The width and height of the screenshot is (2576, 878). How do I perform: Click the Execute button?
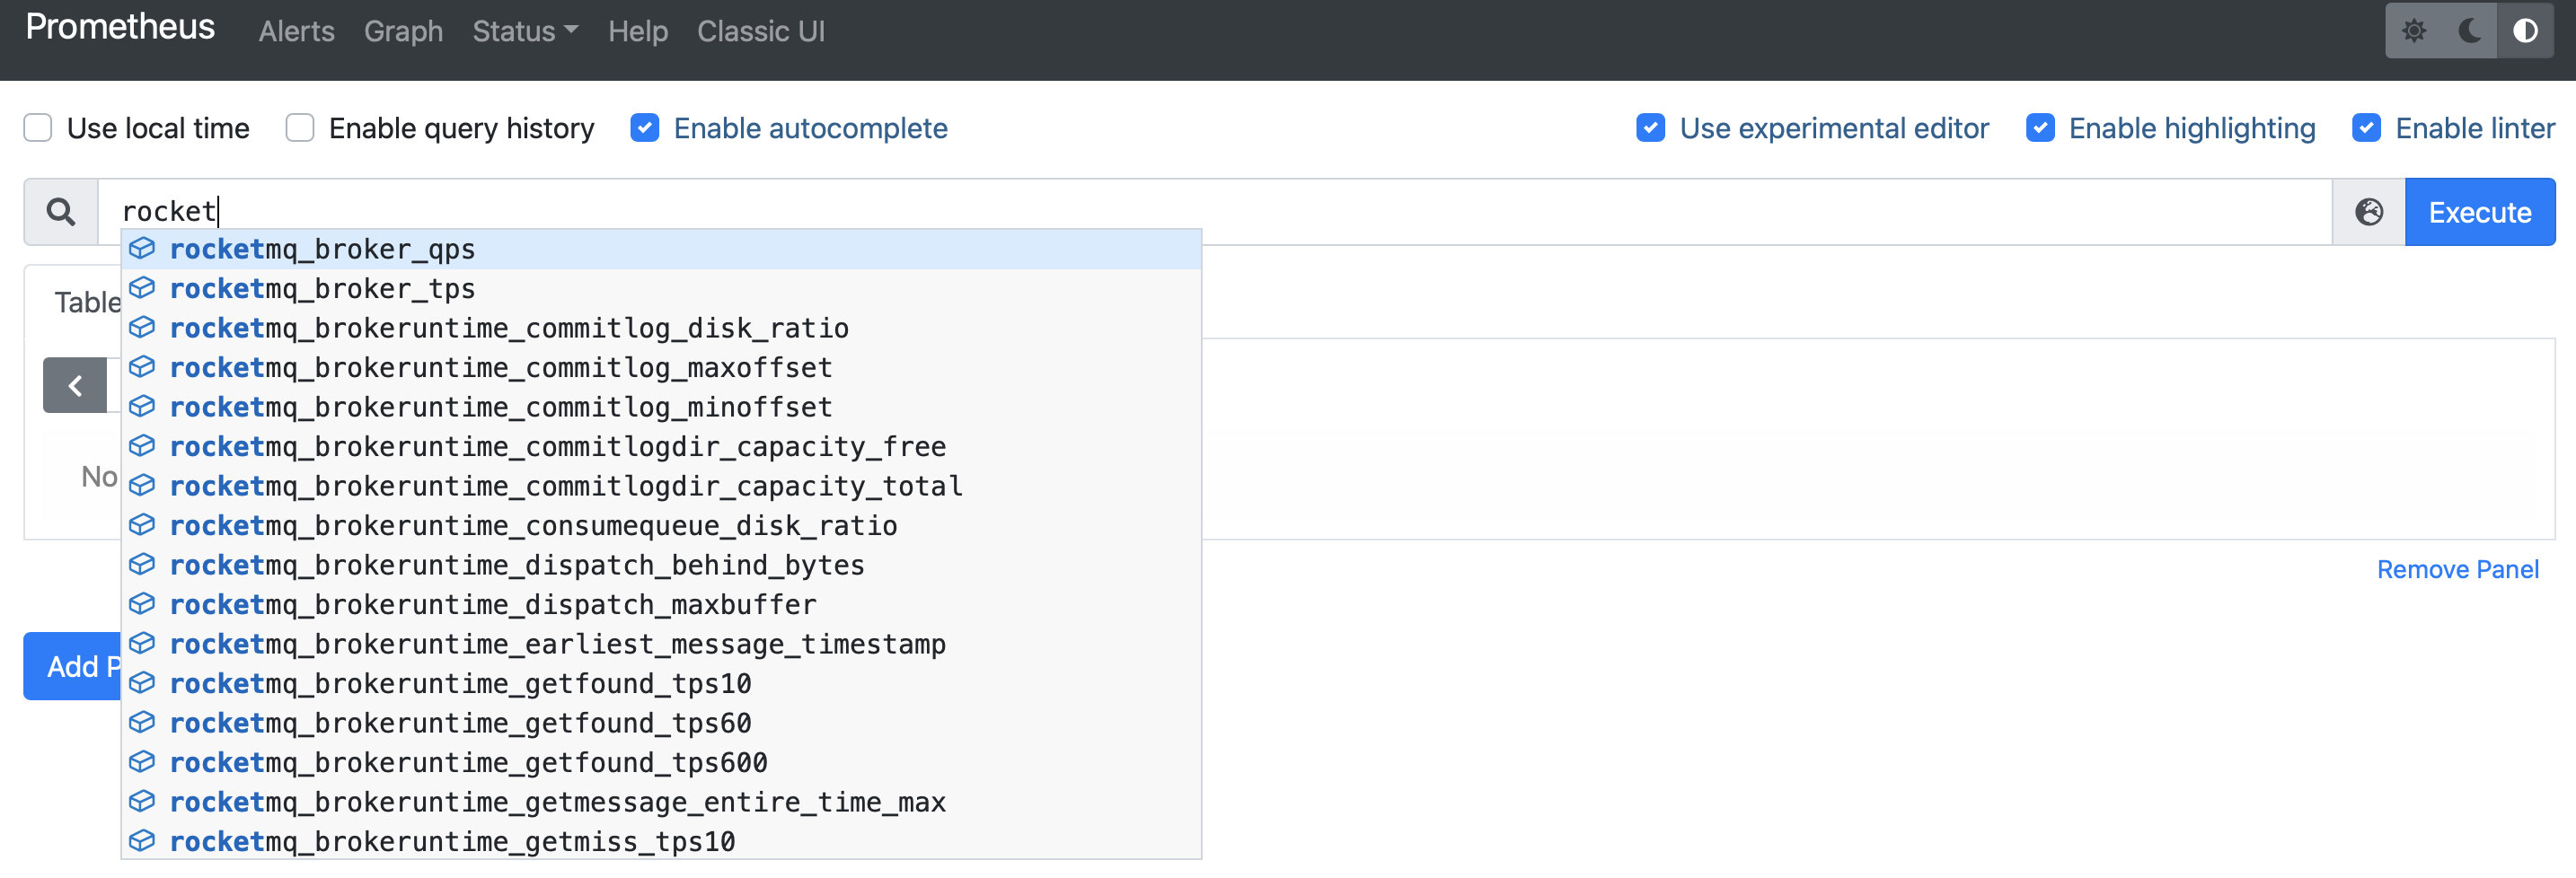2480,211
